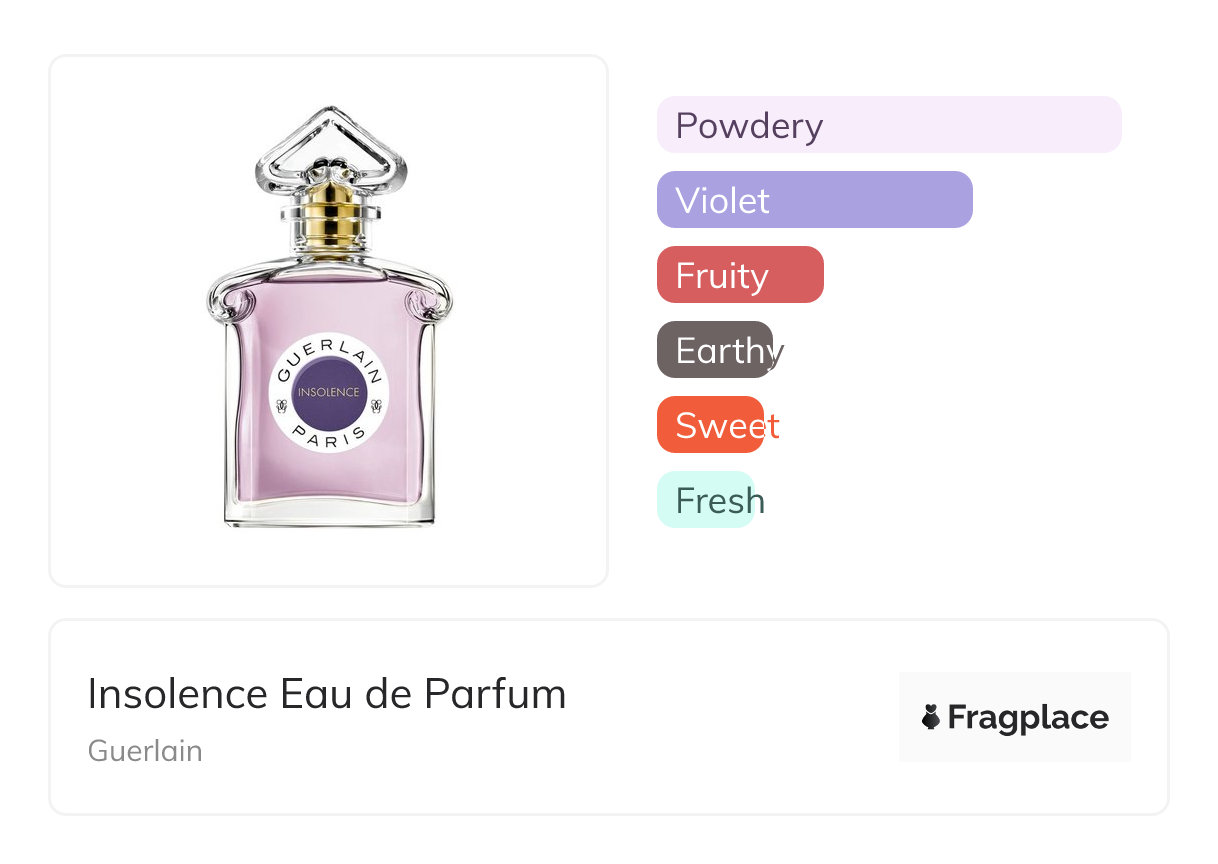Click the clear glass base of the bottle
The image size is (1218, 864).
329,513
